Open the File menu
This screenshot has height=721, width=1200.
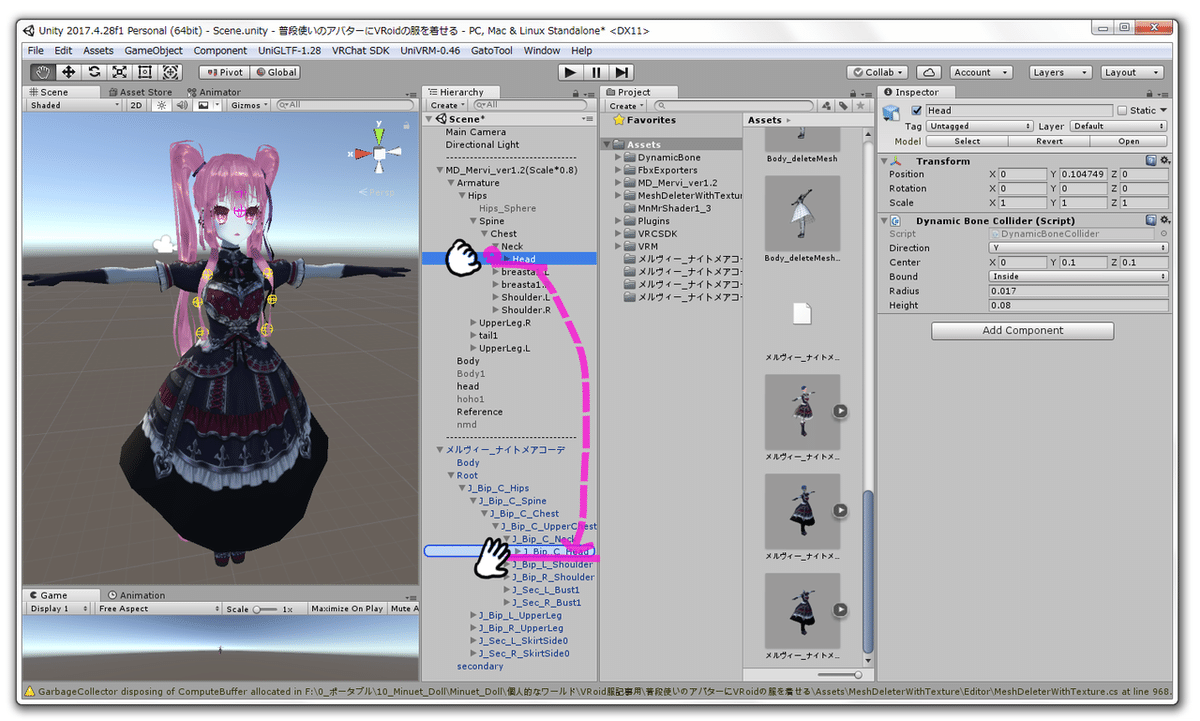tap(36, 50)
